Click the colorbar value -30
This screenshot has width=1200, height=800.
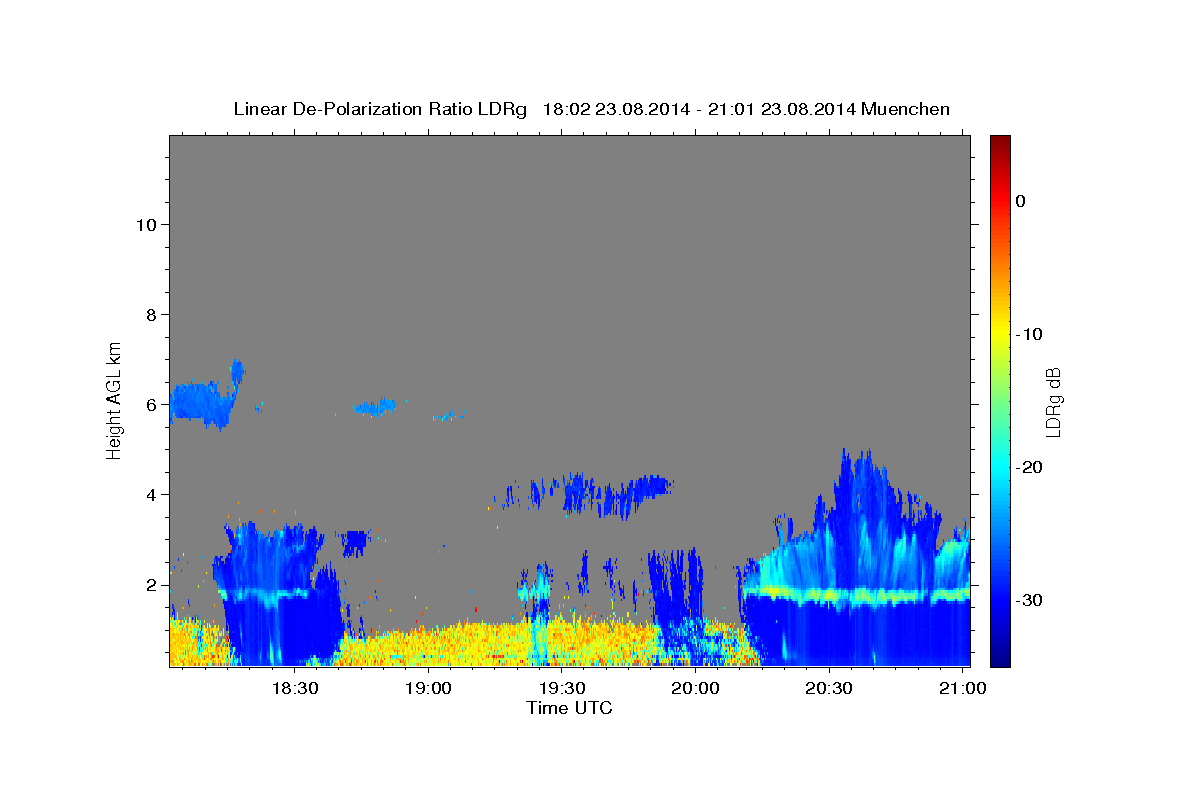pos(1030,600)
